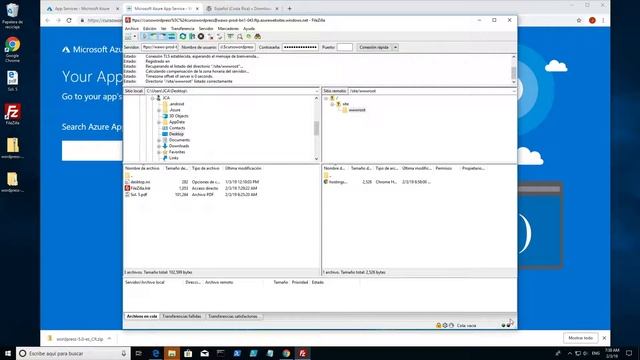Open the Archivo menu

click(x=131, y=29)
